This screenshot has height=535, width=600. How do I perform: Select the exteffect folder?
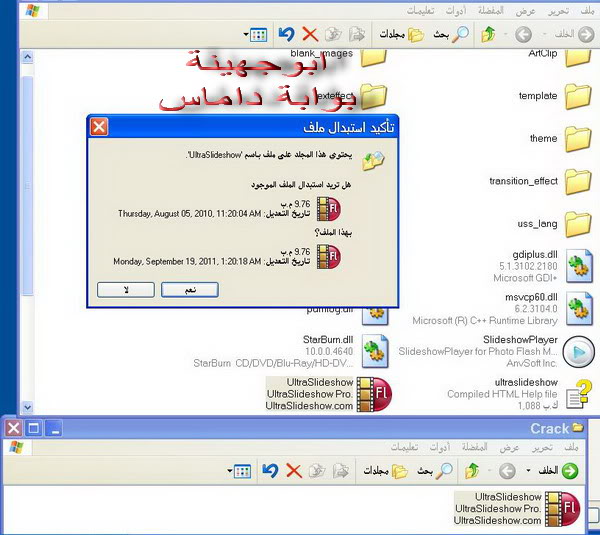point(374,96)
